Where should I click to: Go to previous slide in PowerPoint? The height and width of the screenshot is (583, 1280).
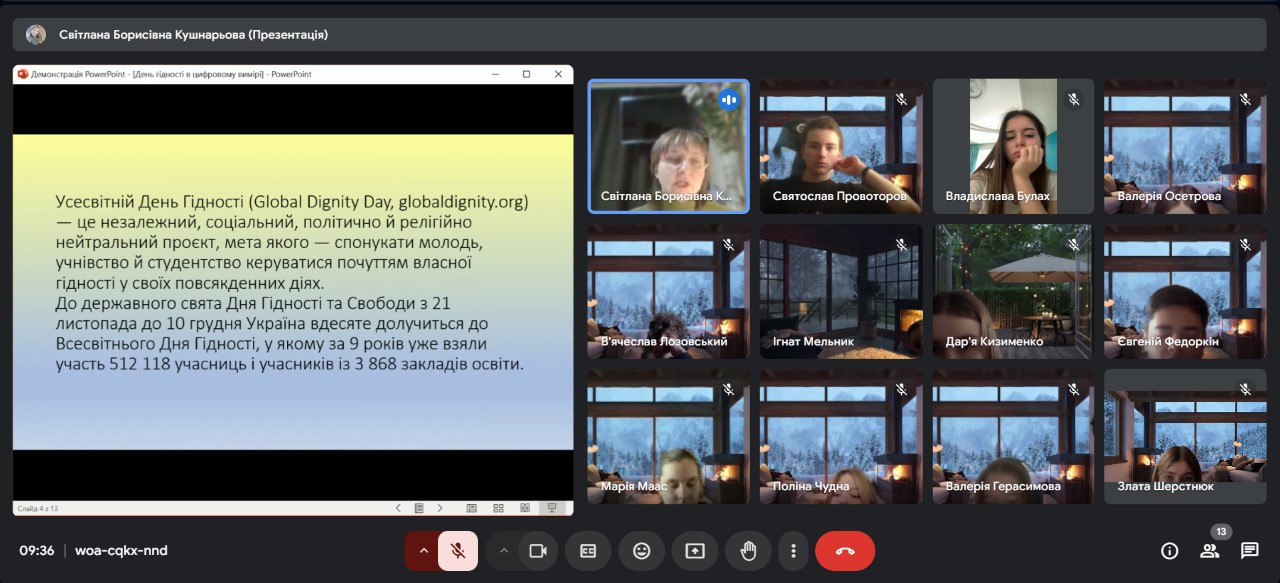pyautogui.click(x=398, y=508)
